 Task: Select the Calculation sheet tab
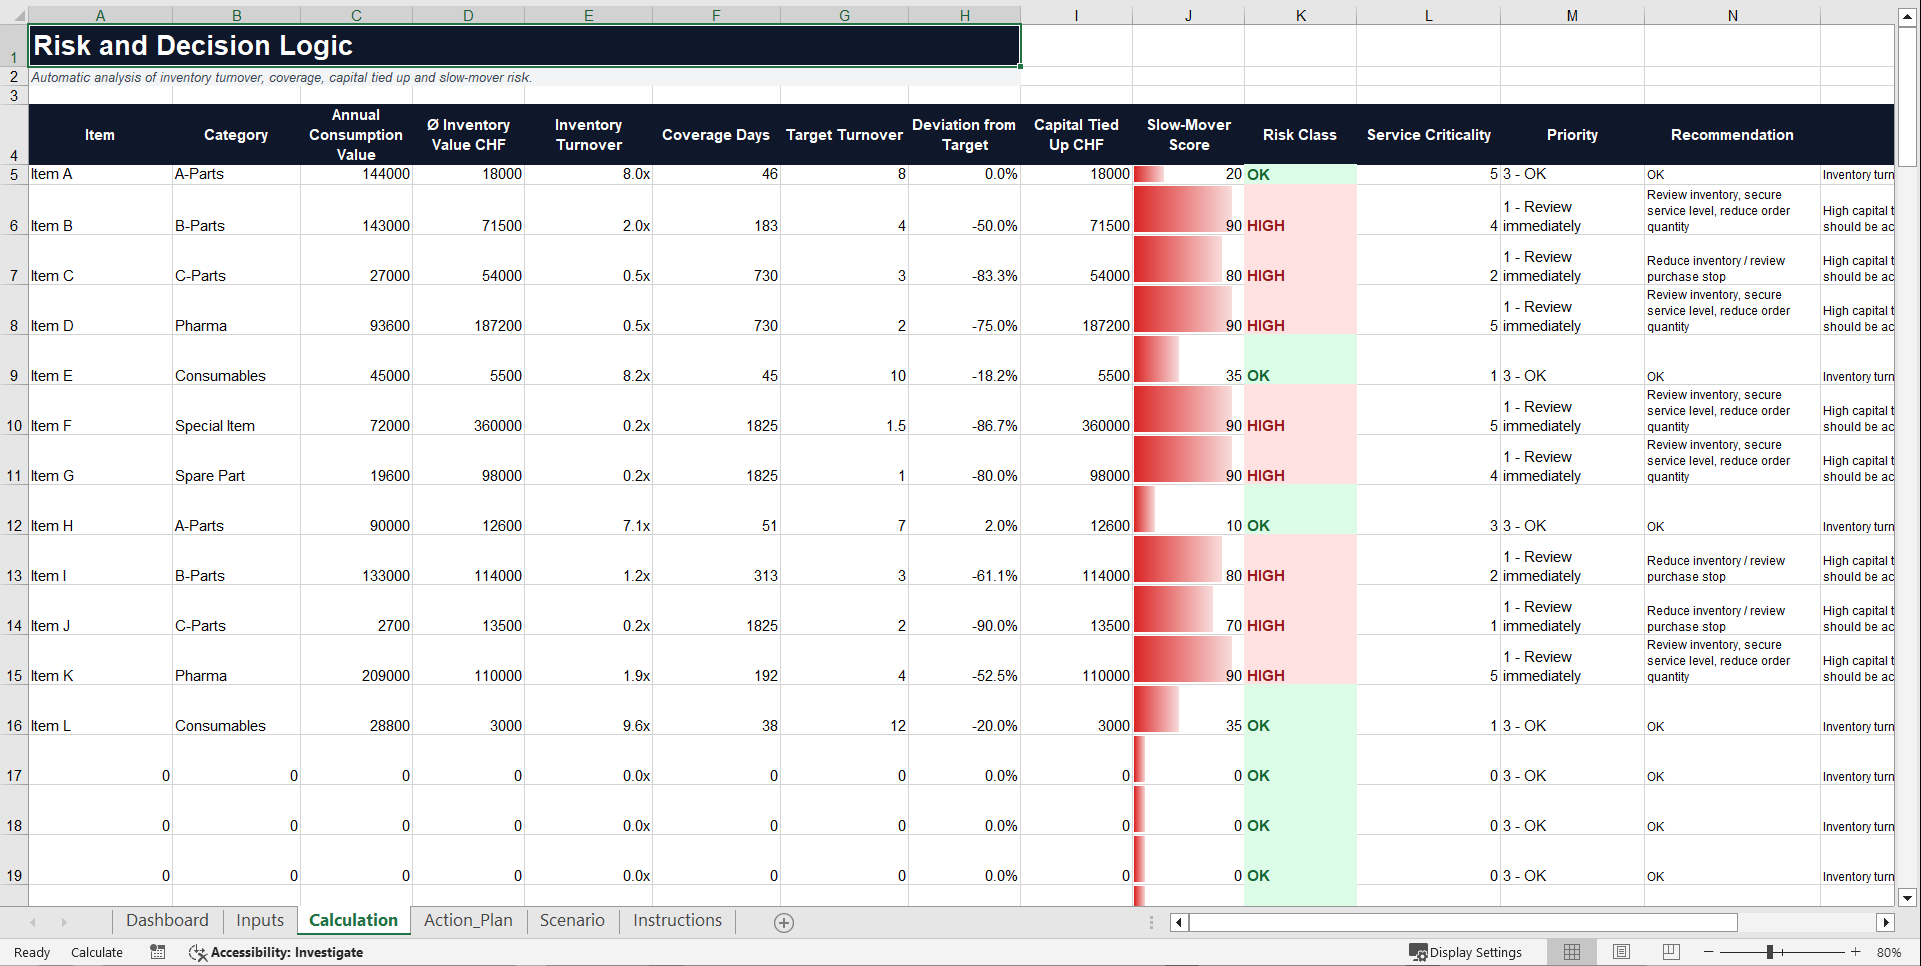coord(353,920)
